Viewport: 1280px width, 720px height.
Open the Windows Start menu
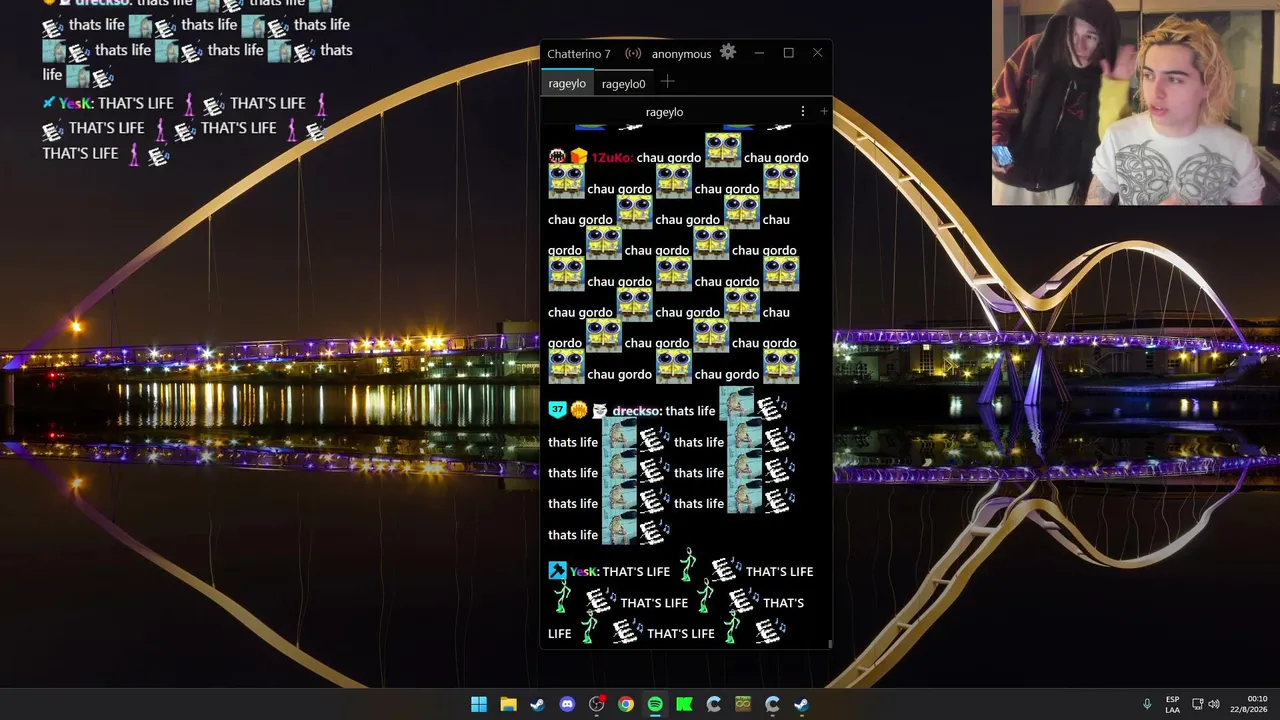click(x=479, y=704)
